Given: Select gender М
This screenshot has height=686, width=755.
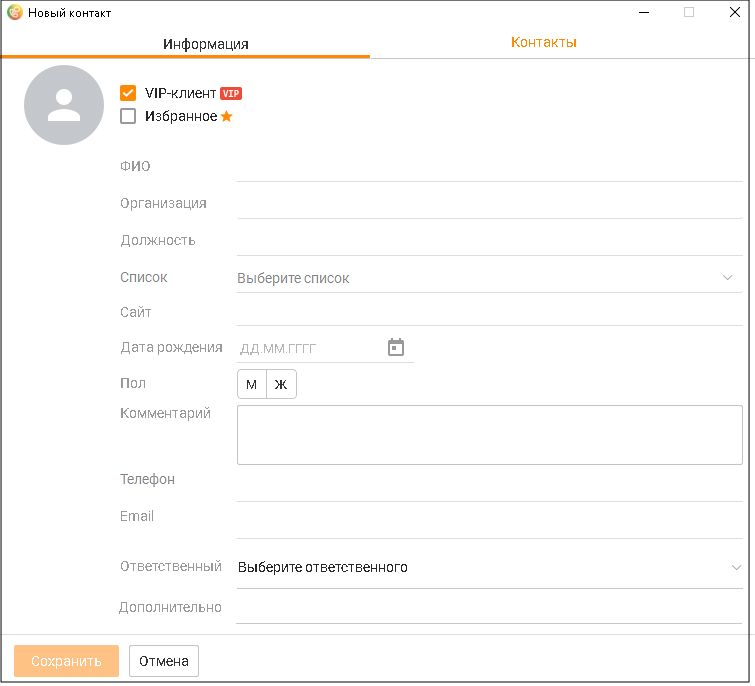Looking at the screenshot, I should point(252,384).
